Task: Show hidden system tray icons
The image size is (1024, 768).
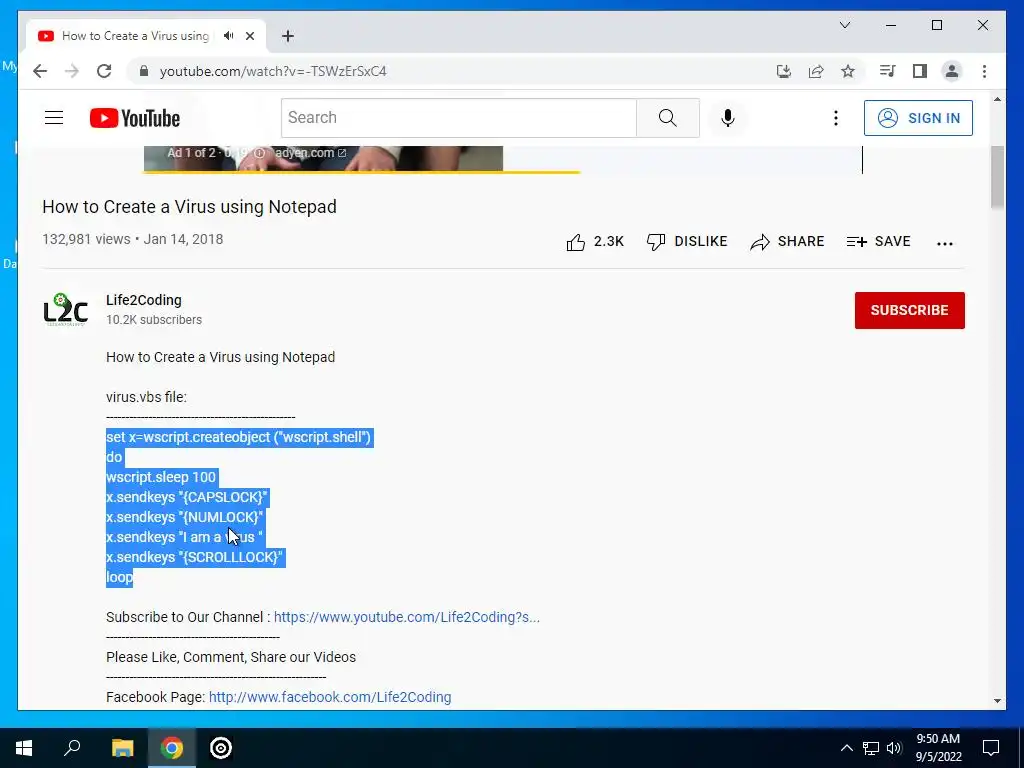Action: 846,748
